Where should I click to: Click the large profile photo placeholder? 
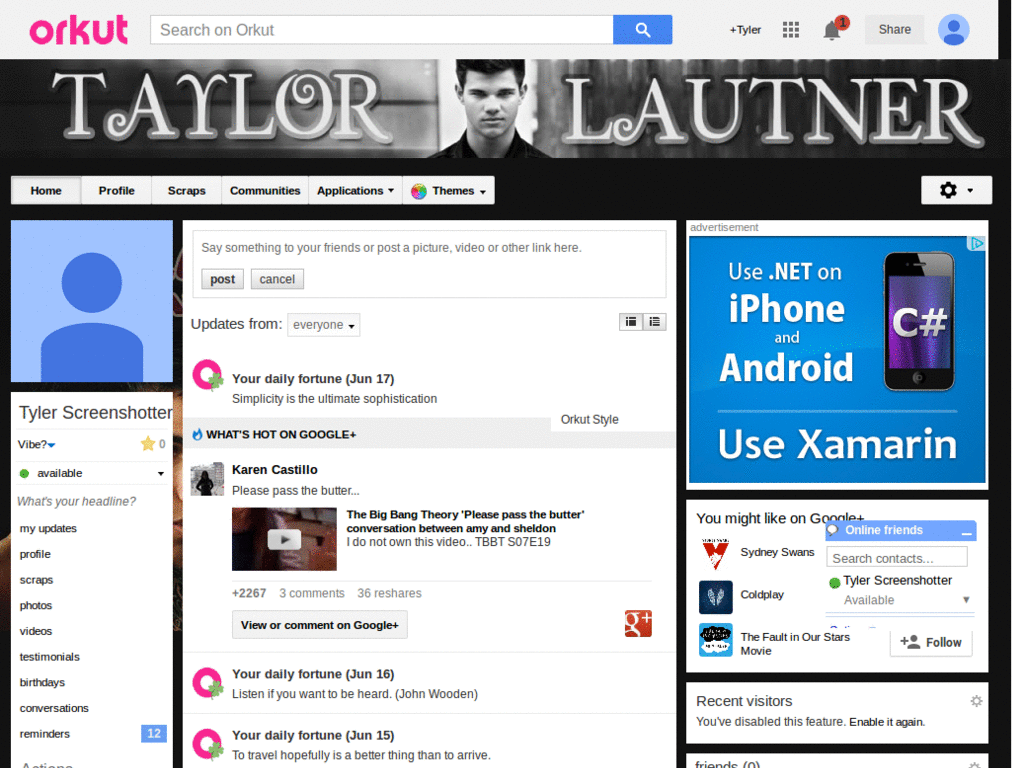[x=92, y=301]
